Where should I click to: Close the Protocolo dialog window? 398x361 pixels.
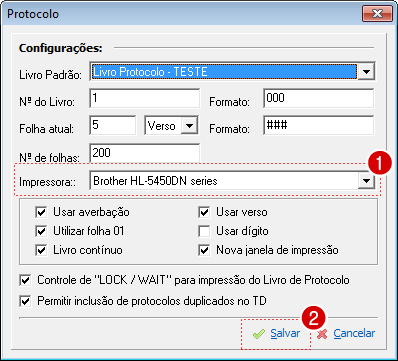(x=377, y=15)
